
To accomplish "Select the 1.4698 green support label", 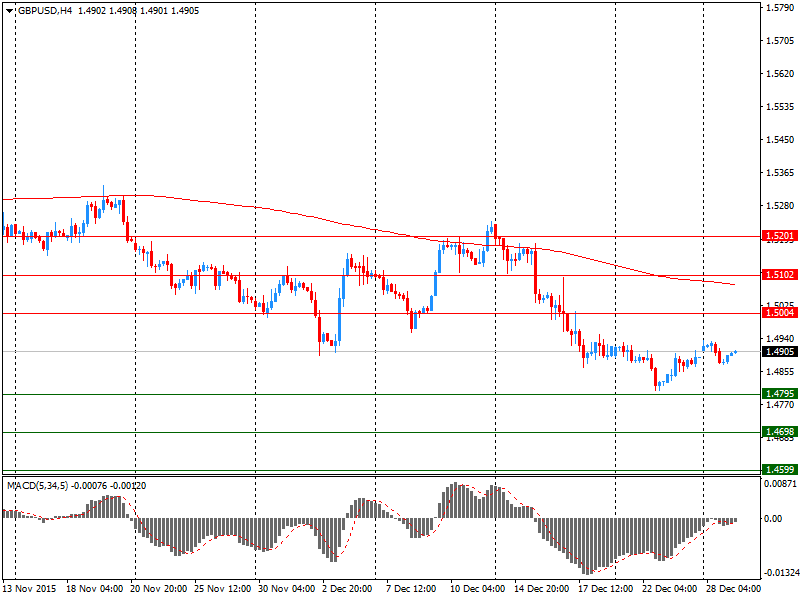I will click(780, 432).
